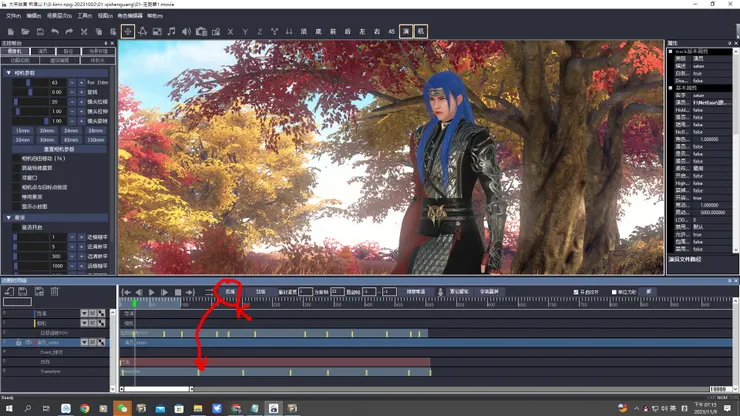Set lens to 50mm preset

[47, 140]
